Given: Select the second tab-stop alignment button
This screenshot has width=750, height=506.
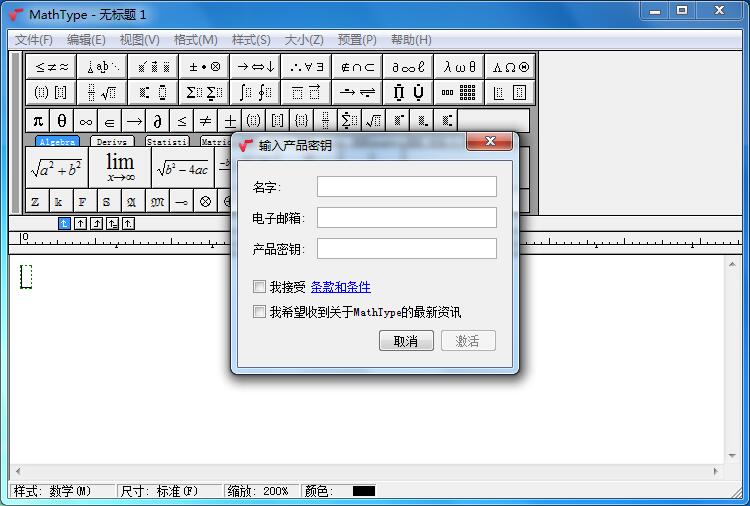Looking at the screenshot, I should point(80,223).
